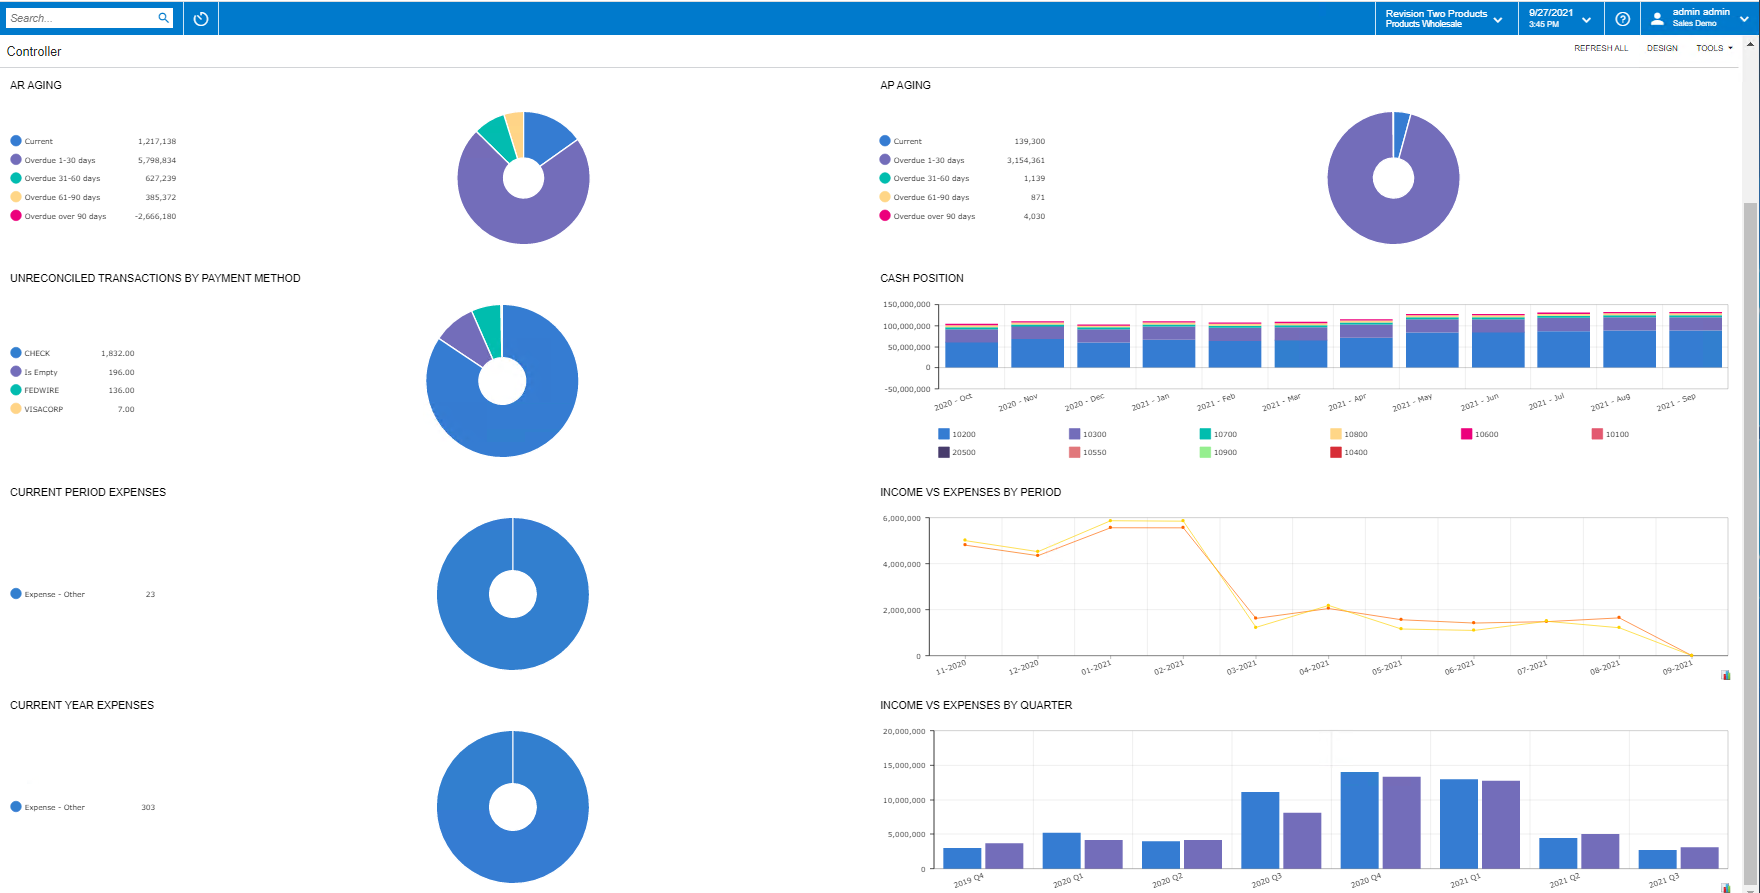Image resolution: width=1760 pixels, height=893 pixels.
Task: Open Income vs Expenses by Period title
Action: (x=970, y=492)
